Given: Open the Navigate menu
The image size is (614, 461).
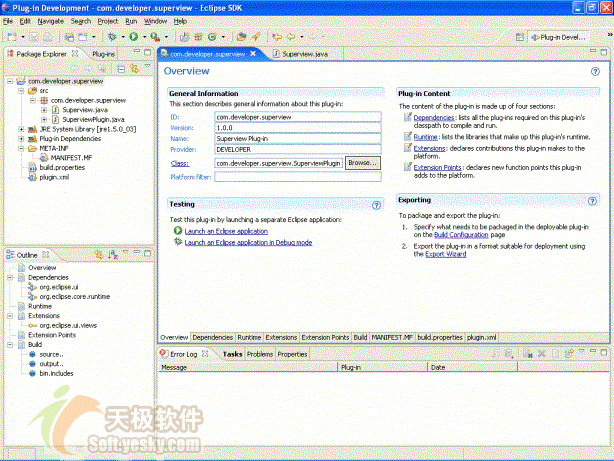Looking at the screenshot, I should click(x=51, y=21).
